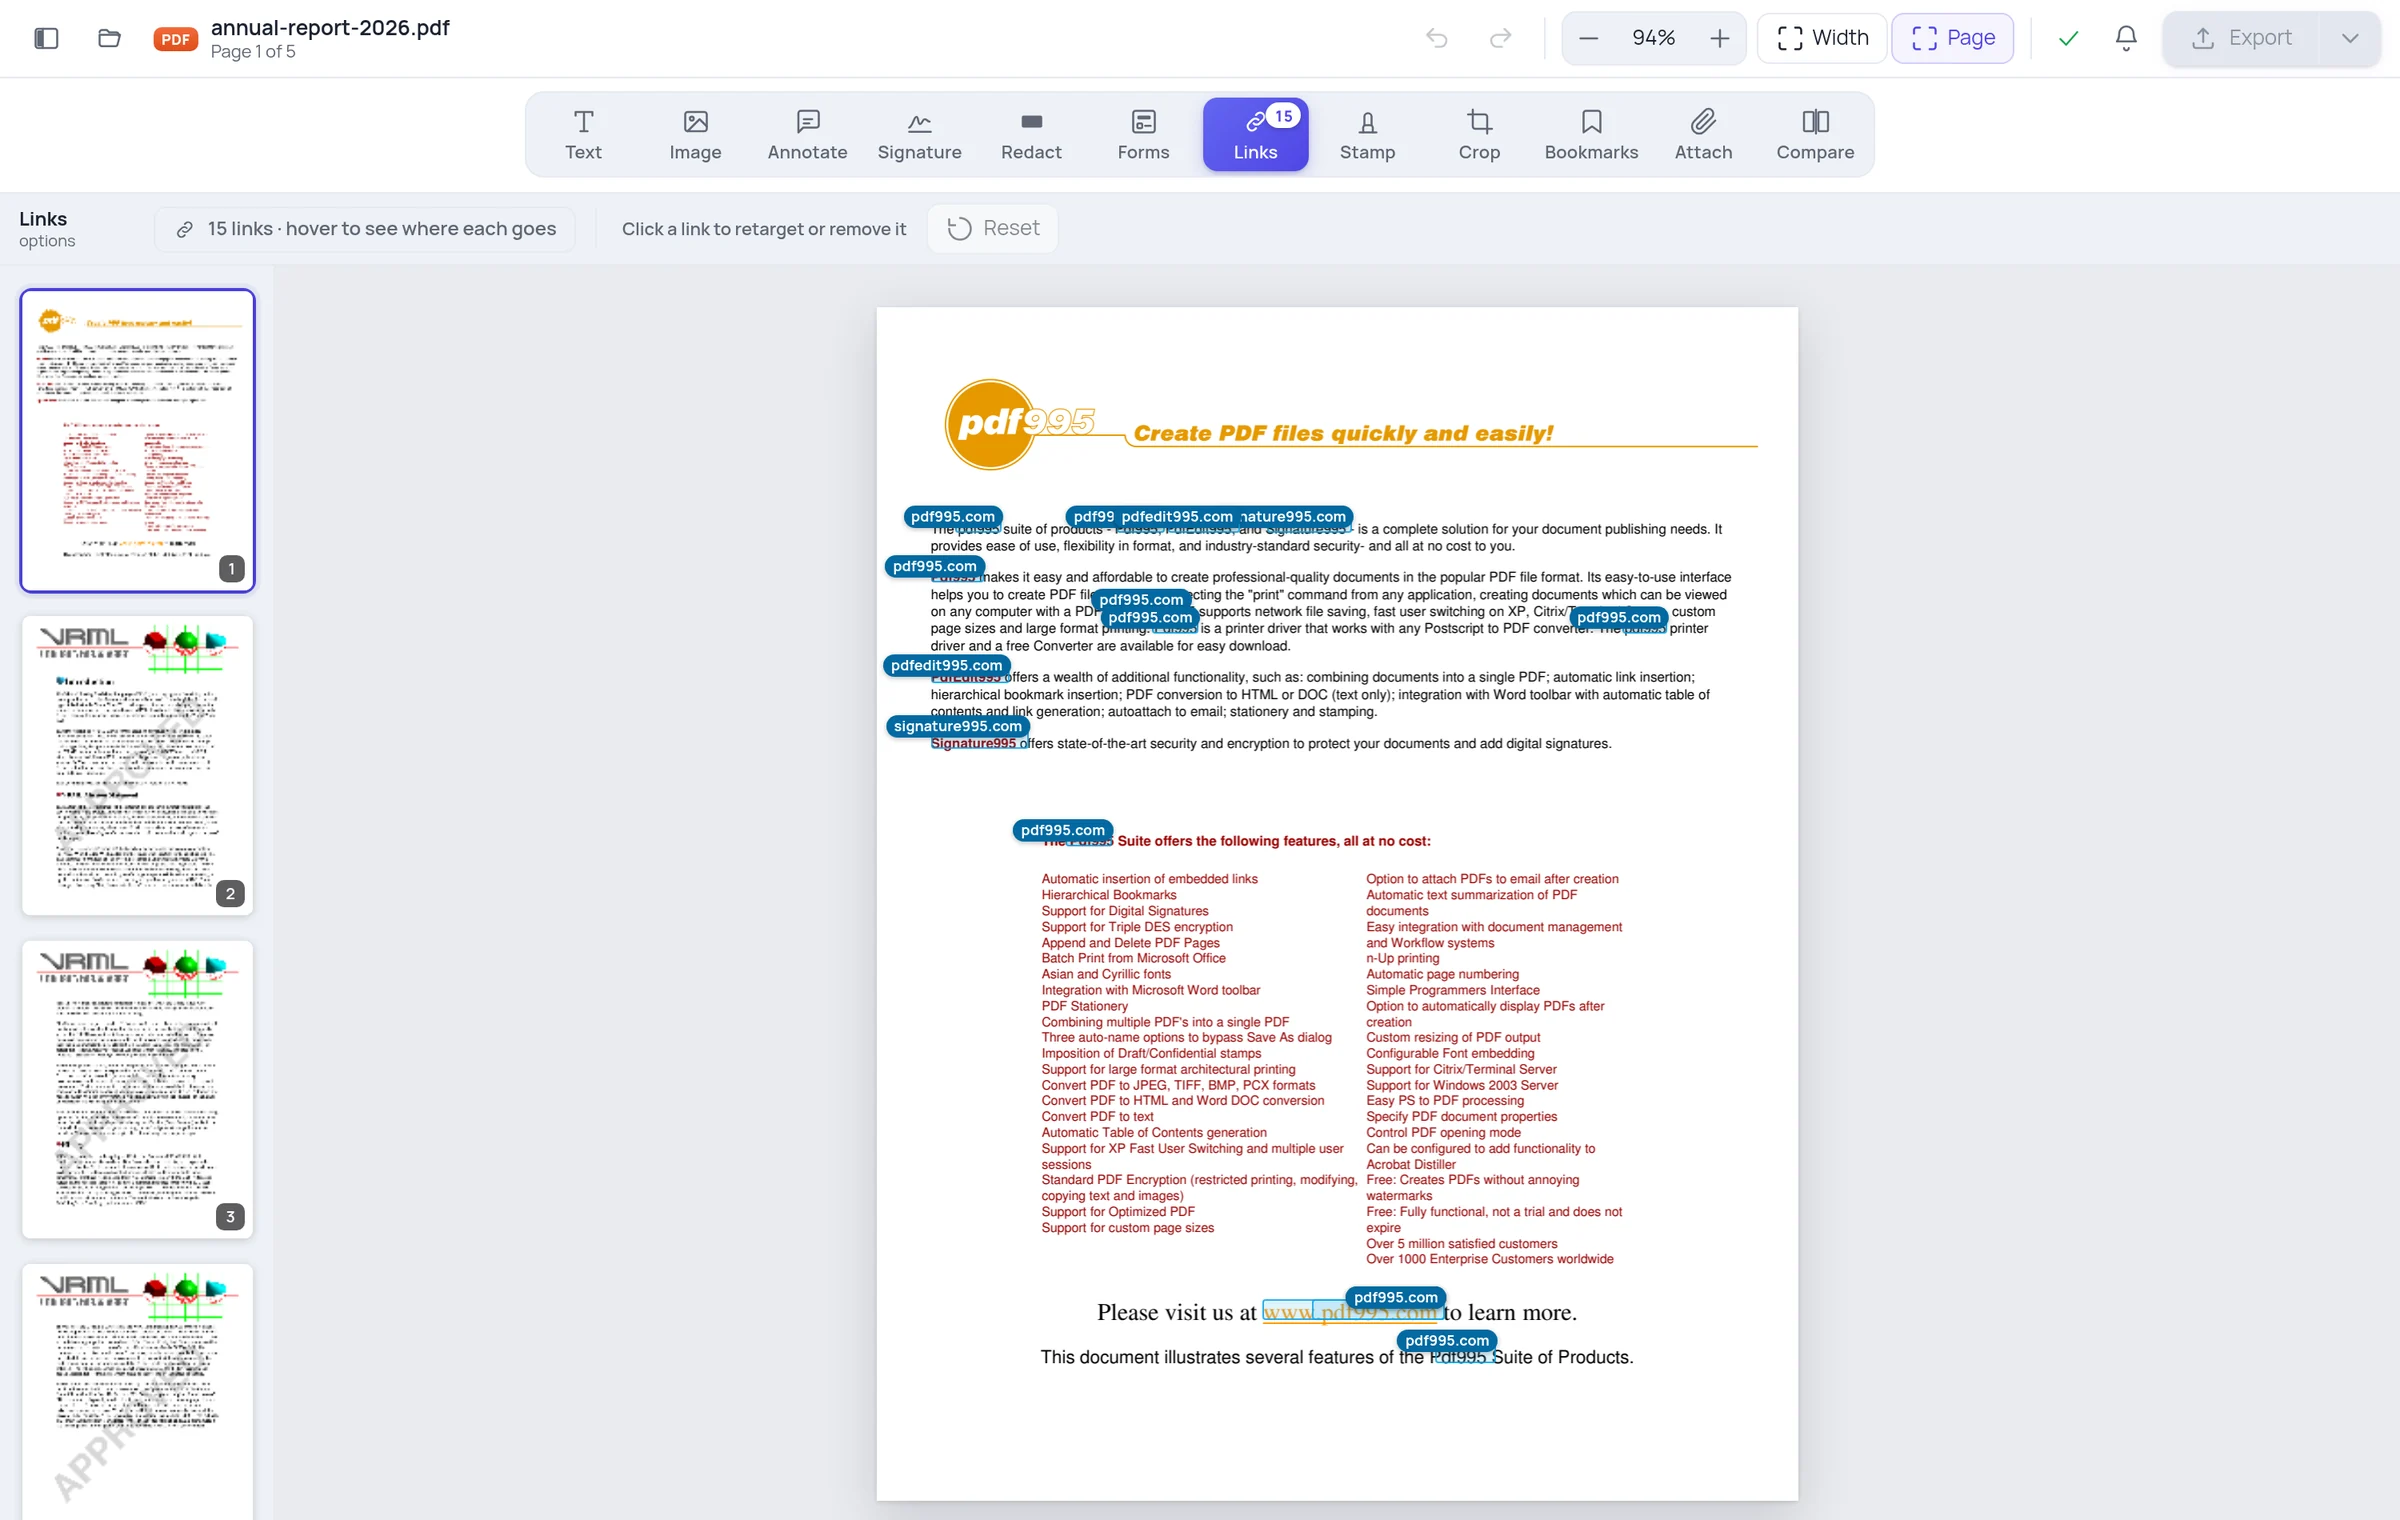Screen dimensions: 2400x1520
Task: Toggle the sidebar panel icon
Action: (46, 38)
